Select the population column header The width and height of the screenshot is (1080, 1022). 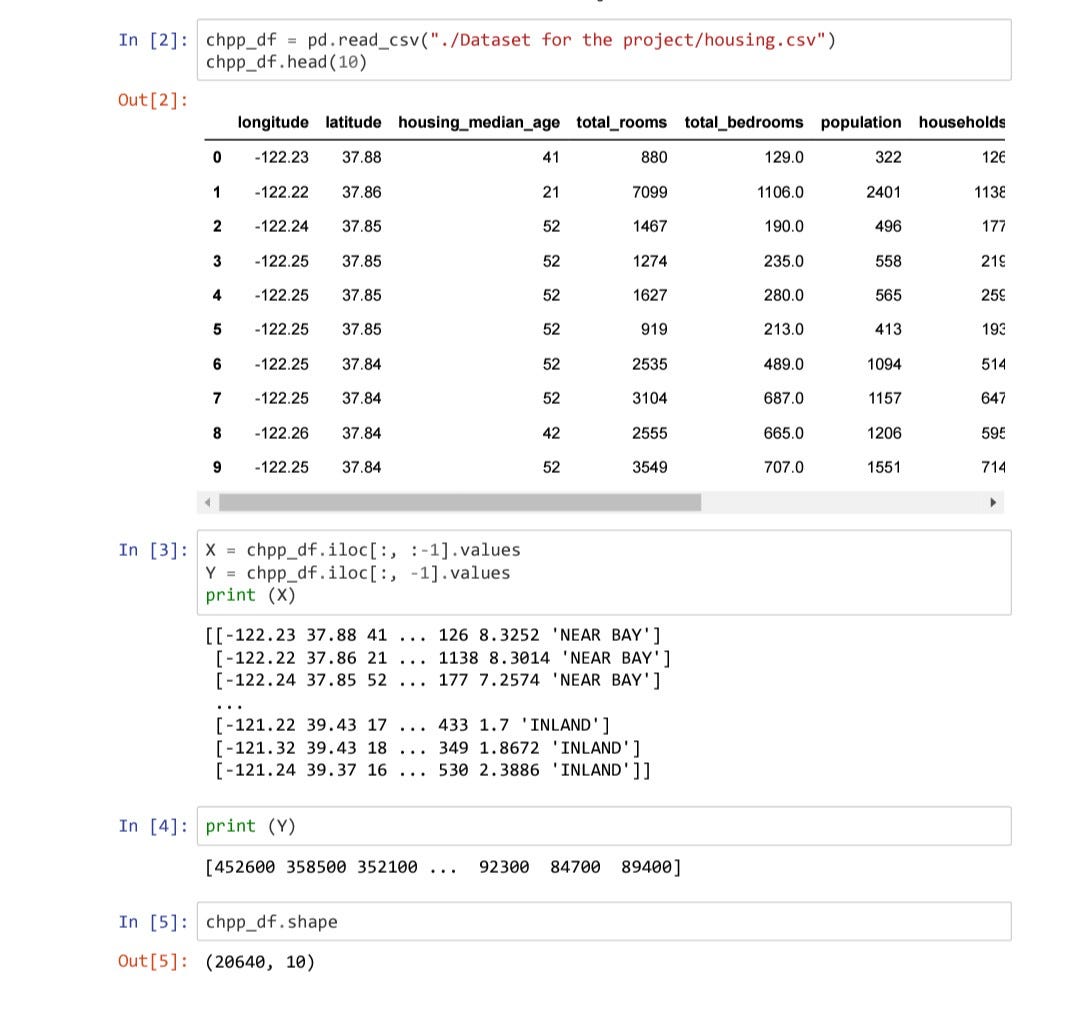click(x=861, y=123)
